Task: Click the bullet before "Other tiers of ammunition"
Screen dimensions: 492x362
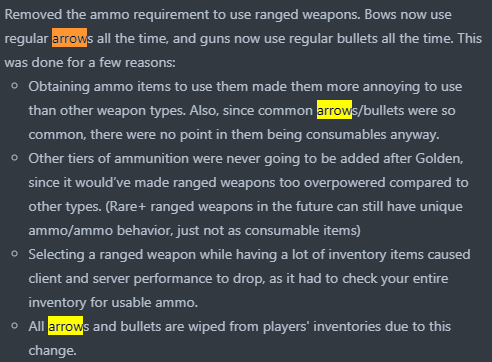Action: [x=15, y=158]
